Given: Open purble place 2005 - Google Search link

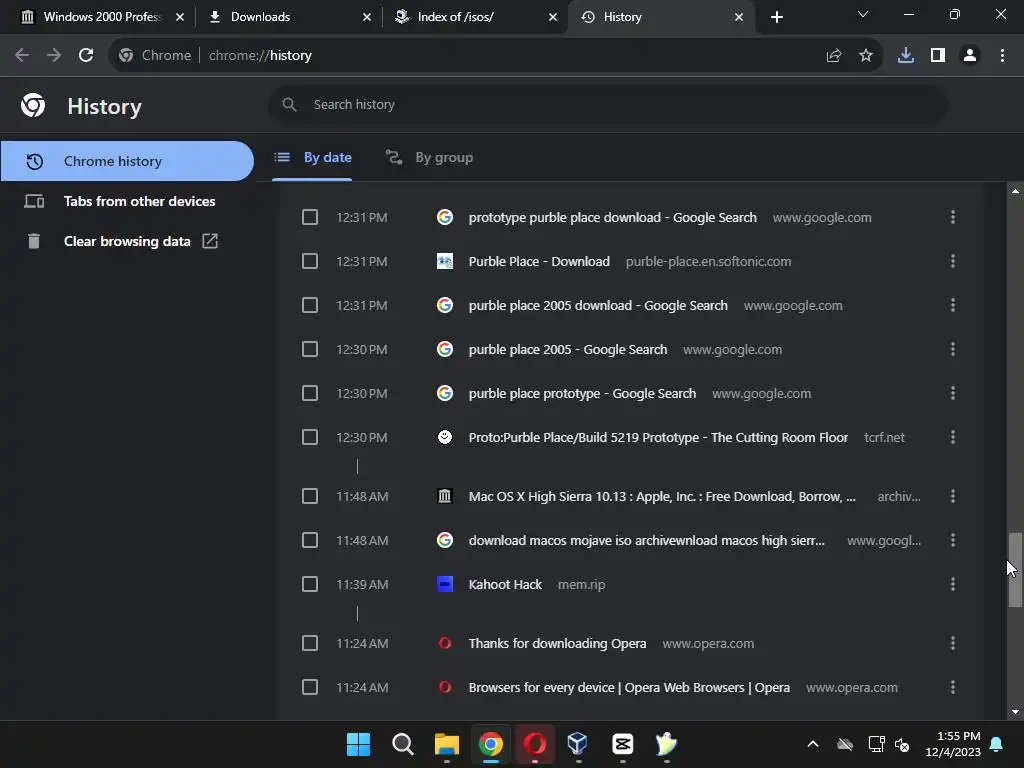Looking at the screenshot, I should point(568,349).
